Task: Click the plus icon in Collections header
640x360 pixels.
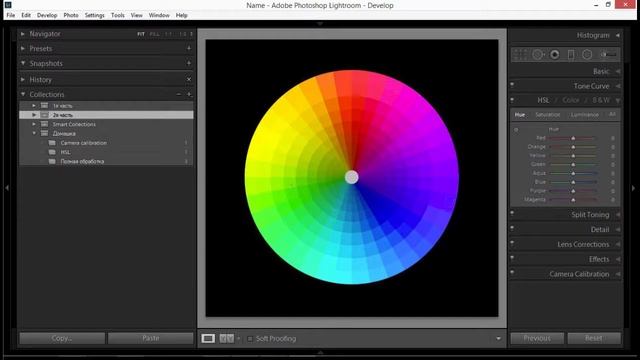Action: [189, 94]
